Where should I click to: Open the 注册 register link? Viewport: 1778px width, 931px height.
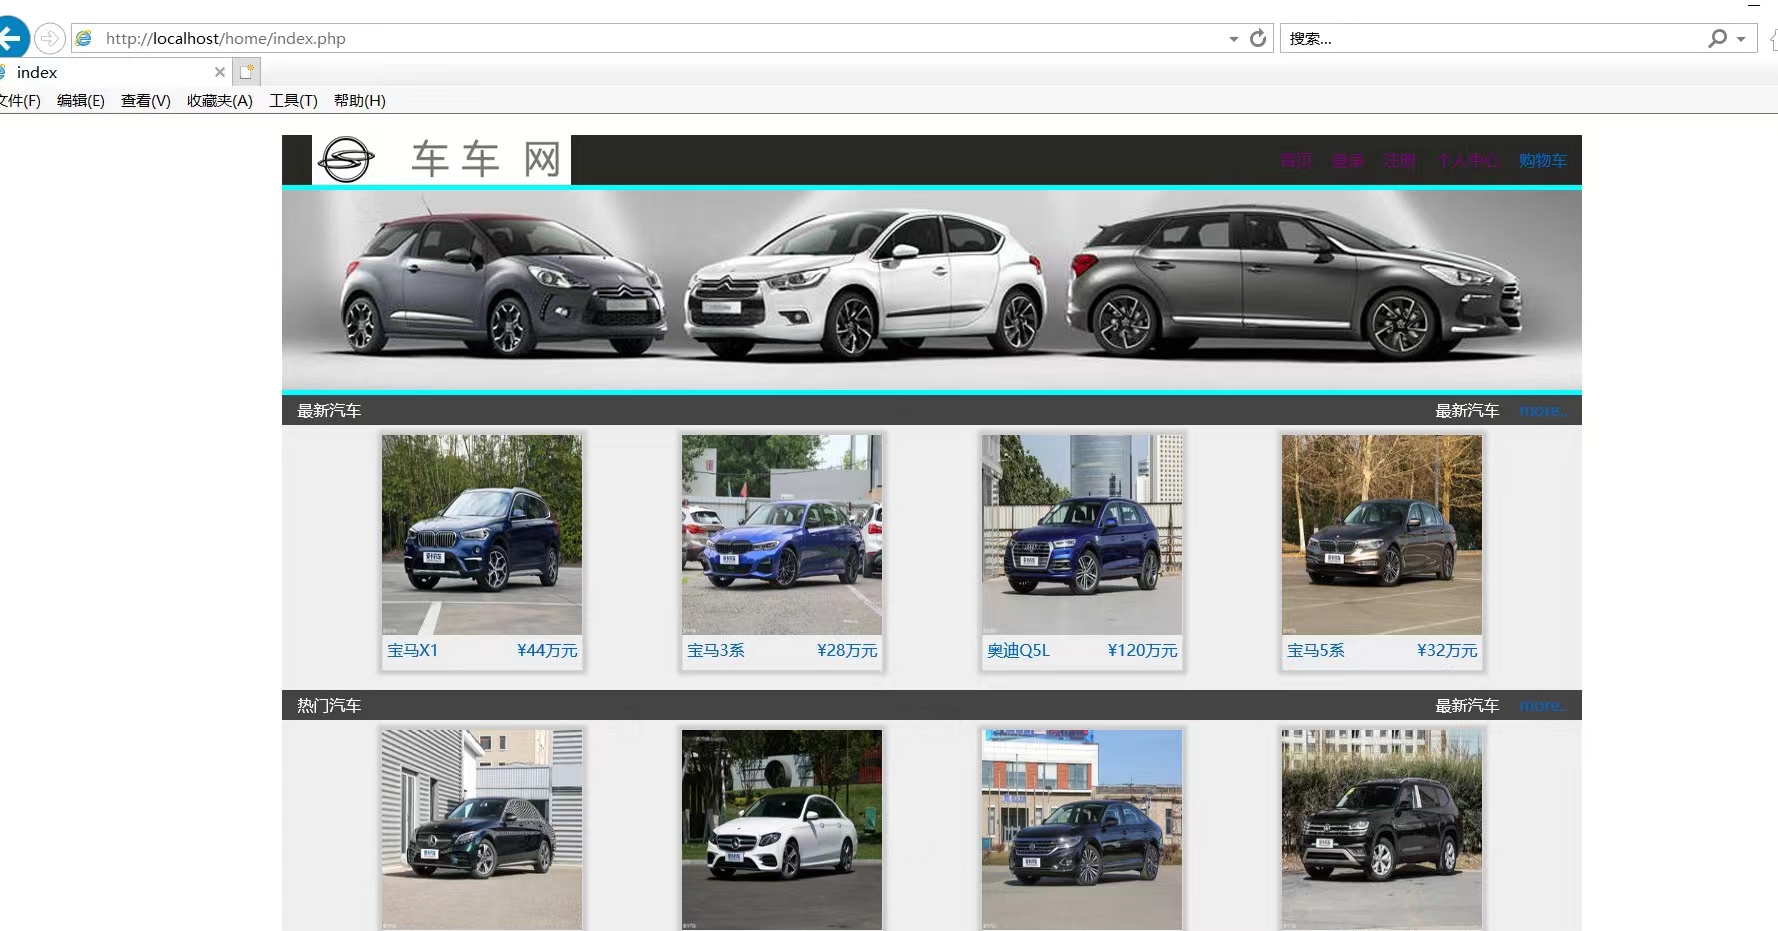(x=1400, y=160)
